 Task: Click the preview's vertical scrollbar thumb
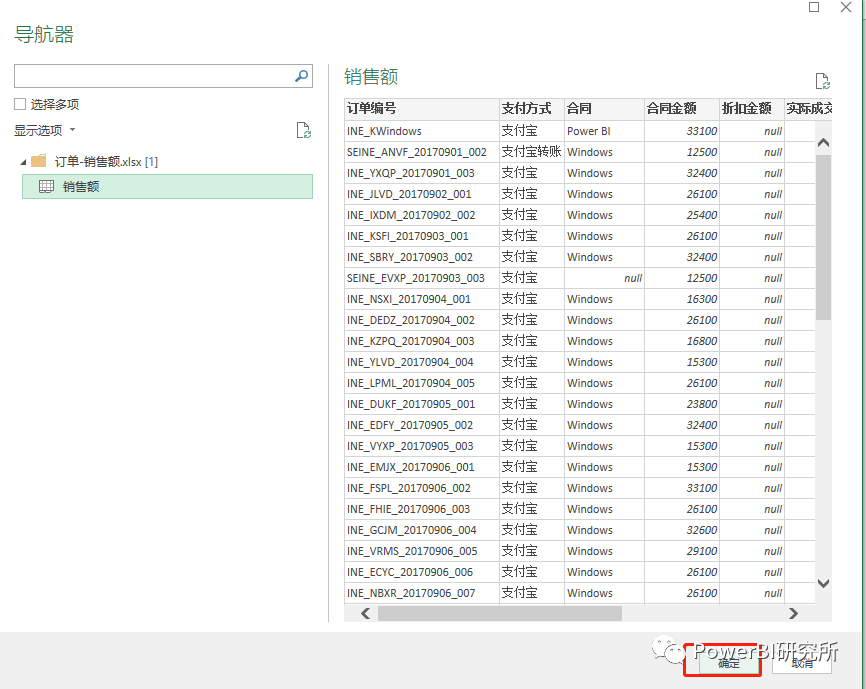coord(823,237)
